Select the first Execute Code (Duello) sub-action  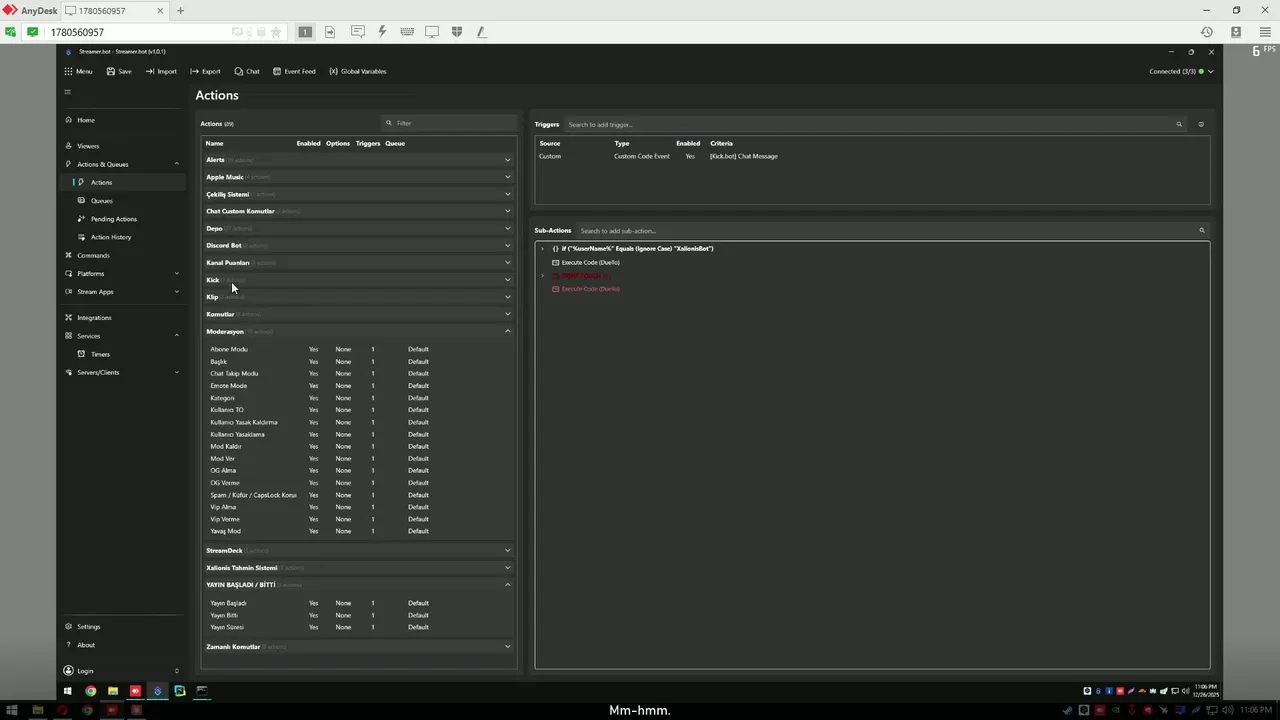(590, 262)
